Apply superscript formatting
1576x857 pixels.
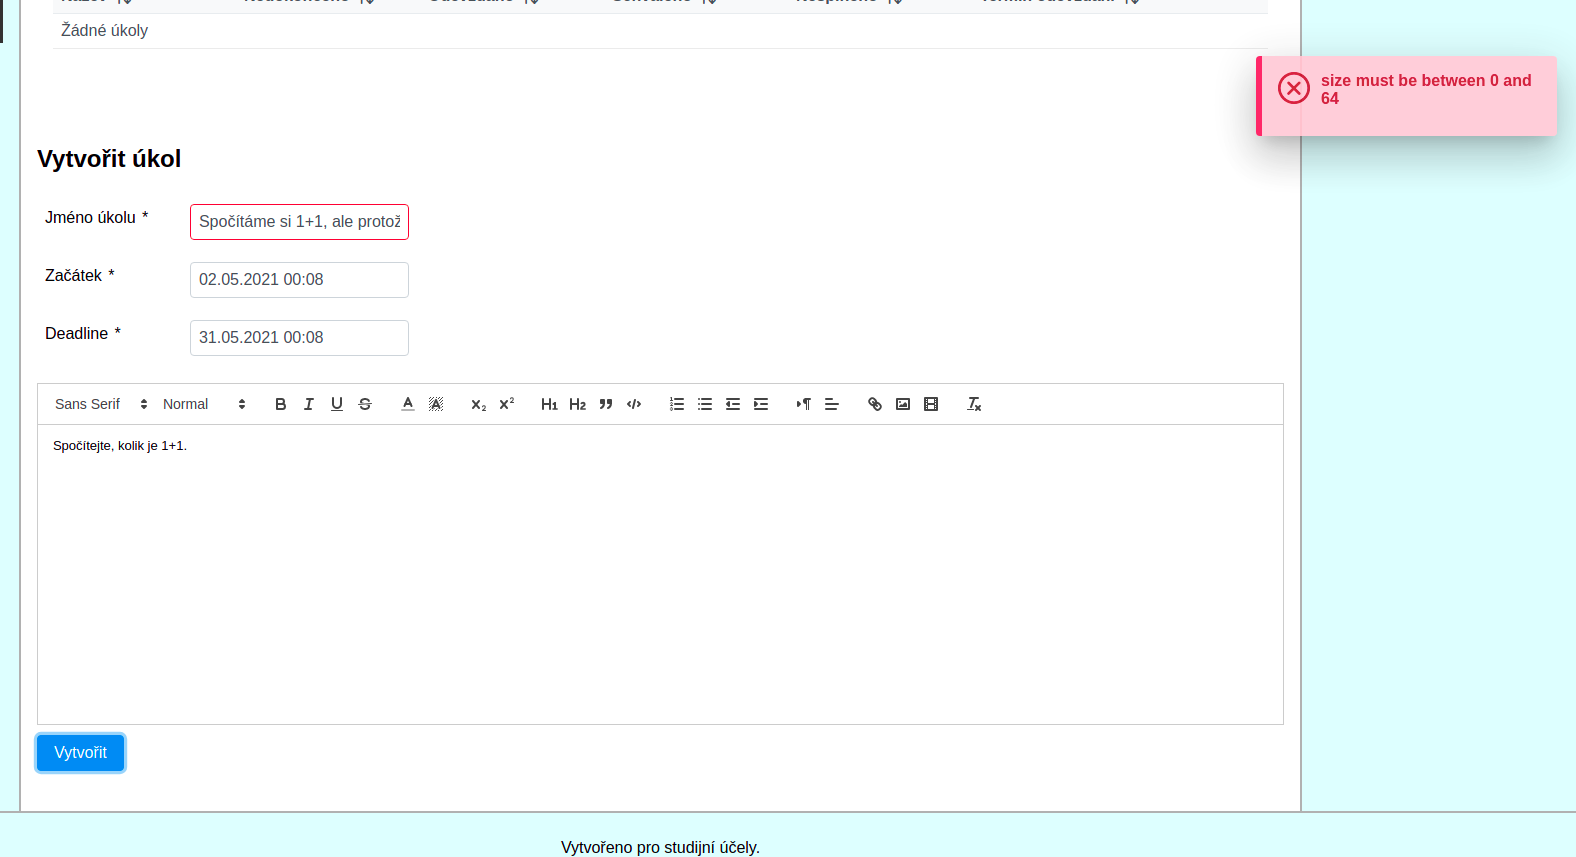(x=507, y=404)
